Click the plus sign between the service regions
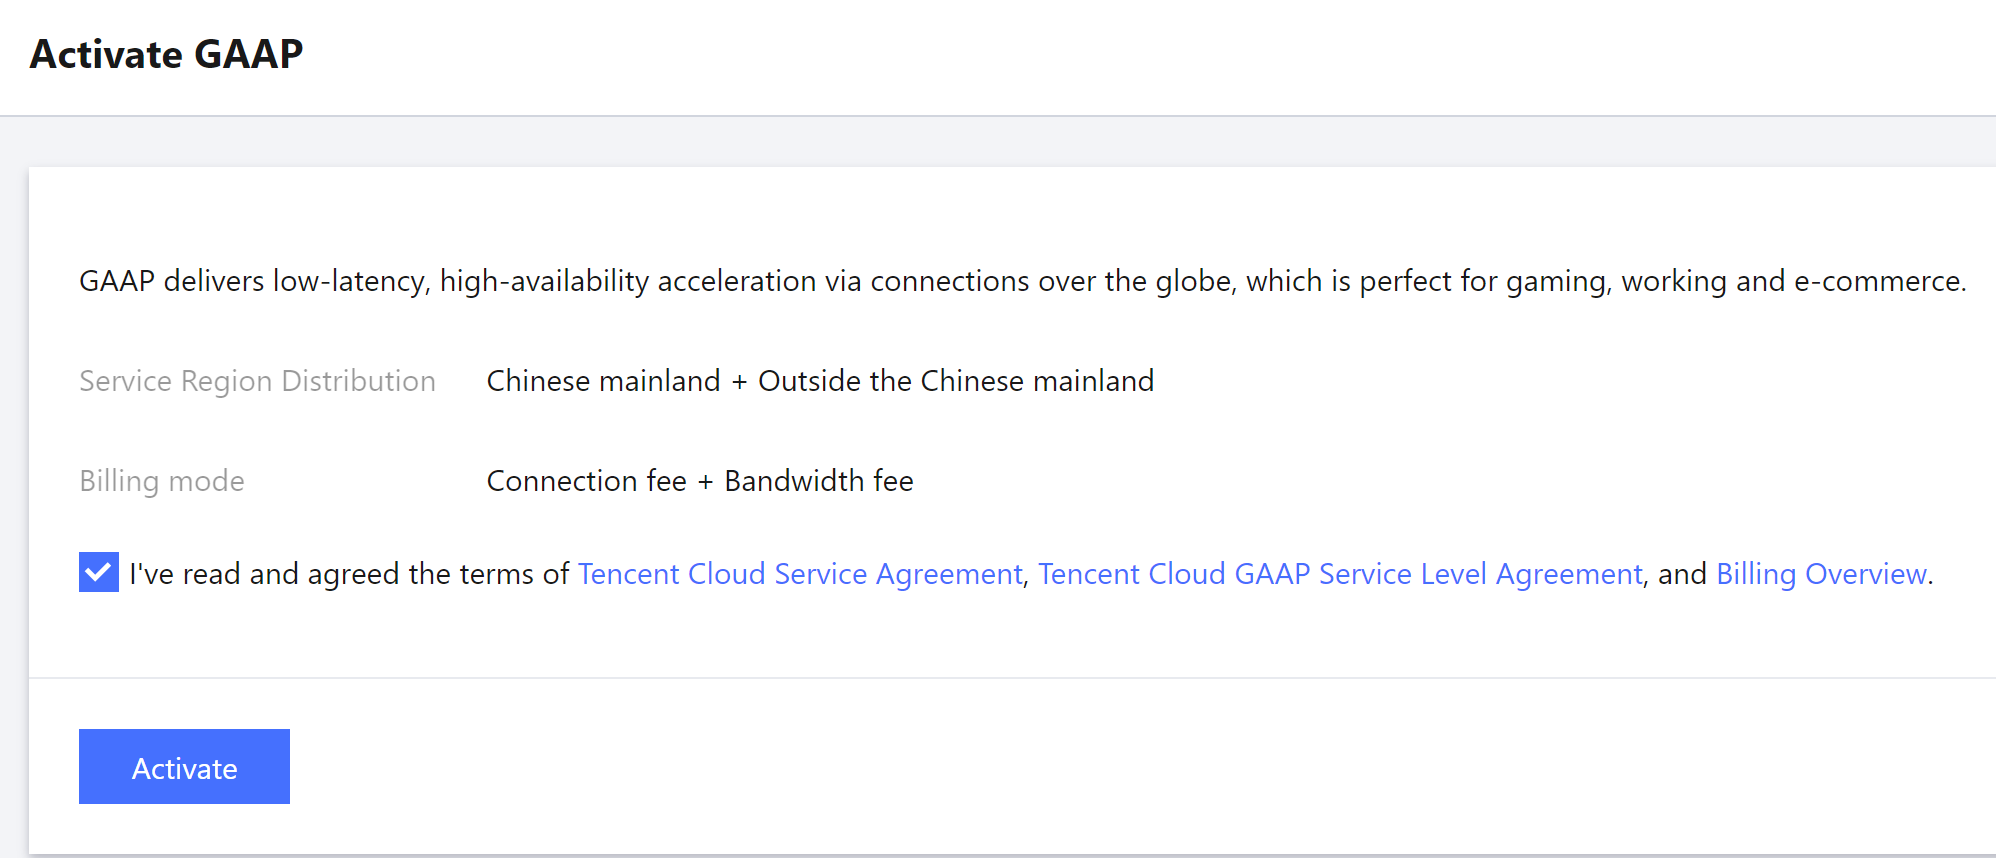The height and width of the screenshot is (858, 1996). [x=739, y=382]
